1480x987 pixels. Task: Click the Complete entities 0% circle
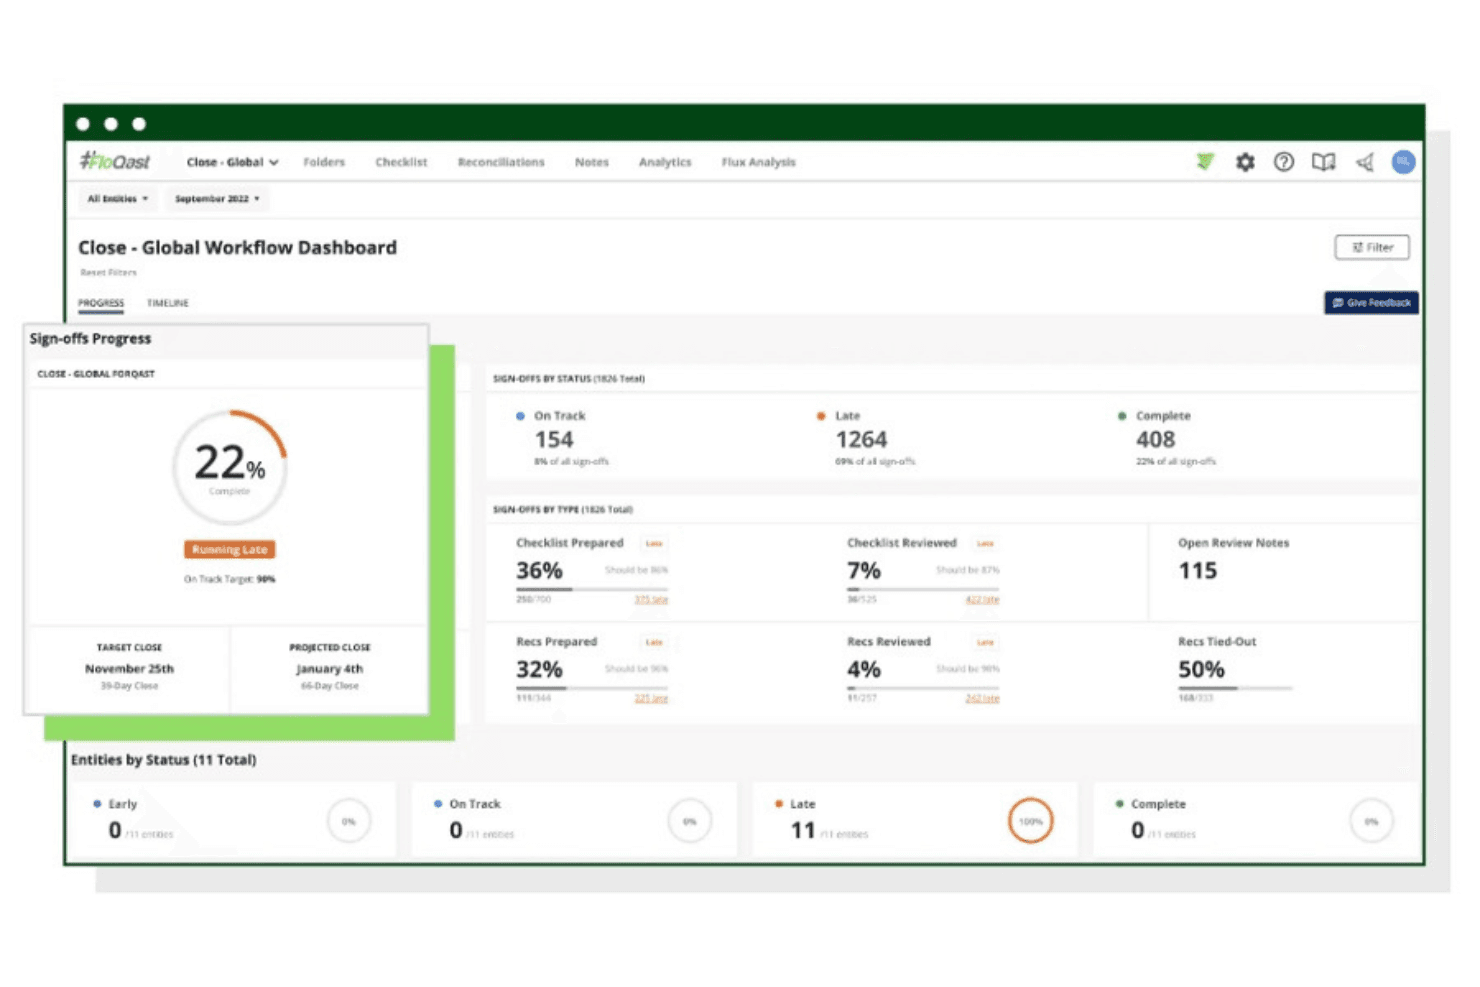point(1371,821)
